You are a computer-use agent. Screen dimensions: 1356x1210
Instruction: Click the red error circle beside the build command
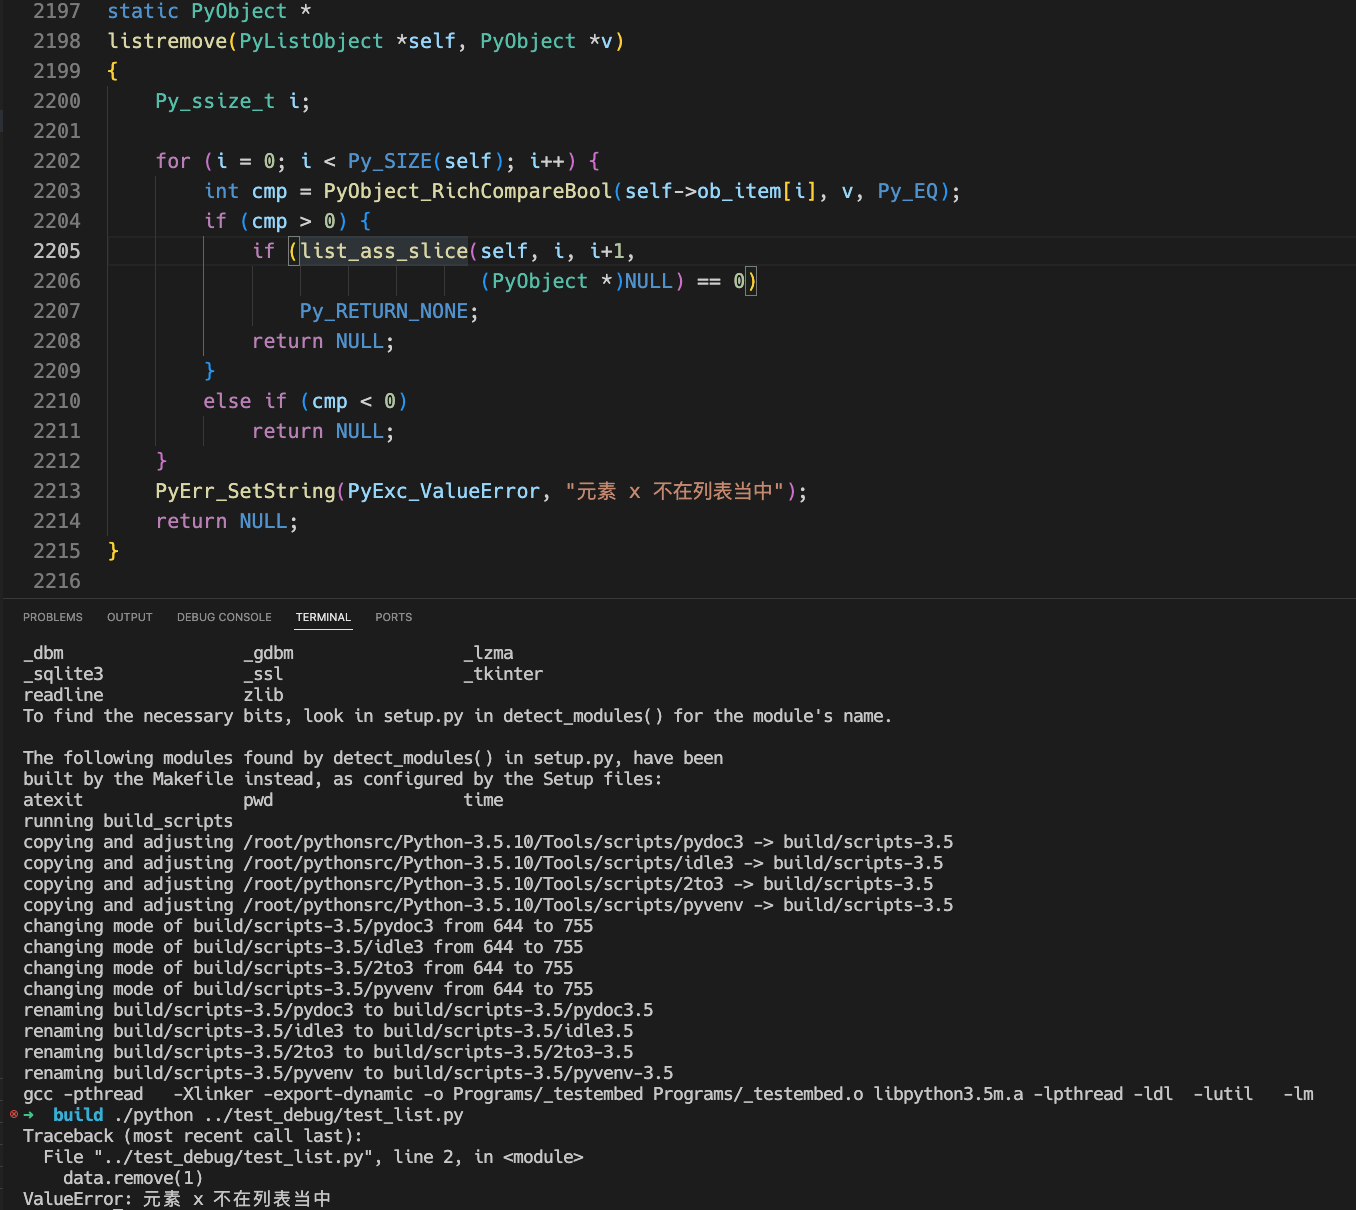tap(13, 1114)
